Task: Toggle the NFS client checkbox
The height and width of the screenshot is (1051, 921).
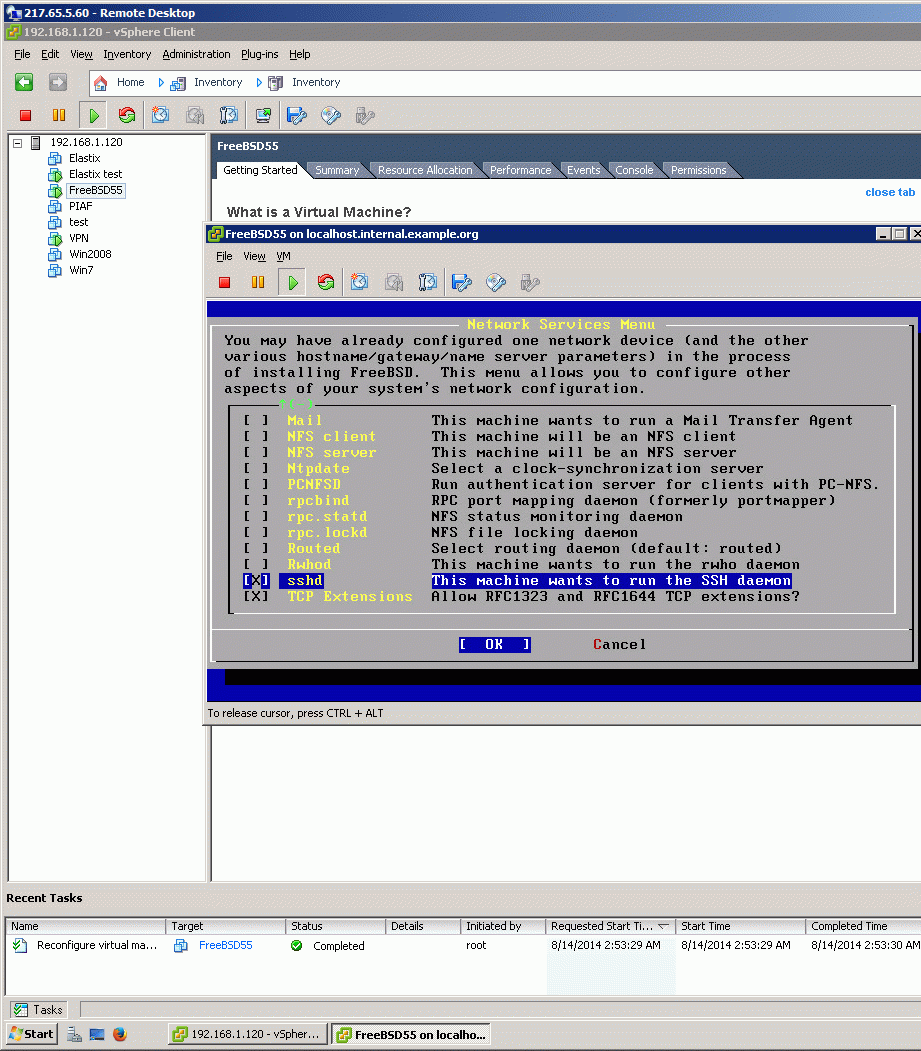Action: point(256,436)
